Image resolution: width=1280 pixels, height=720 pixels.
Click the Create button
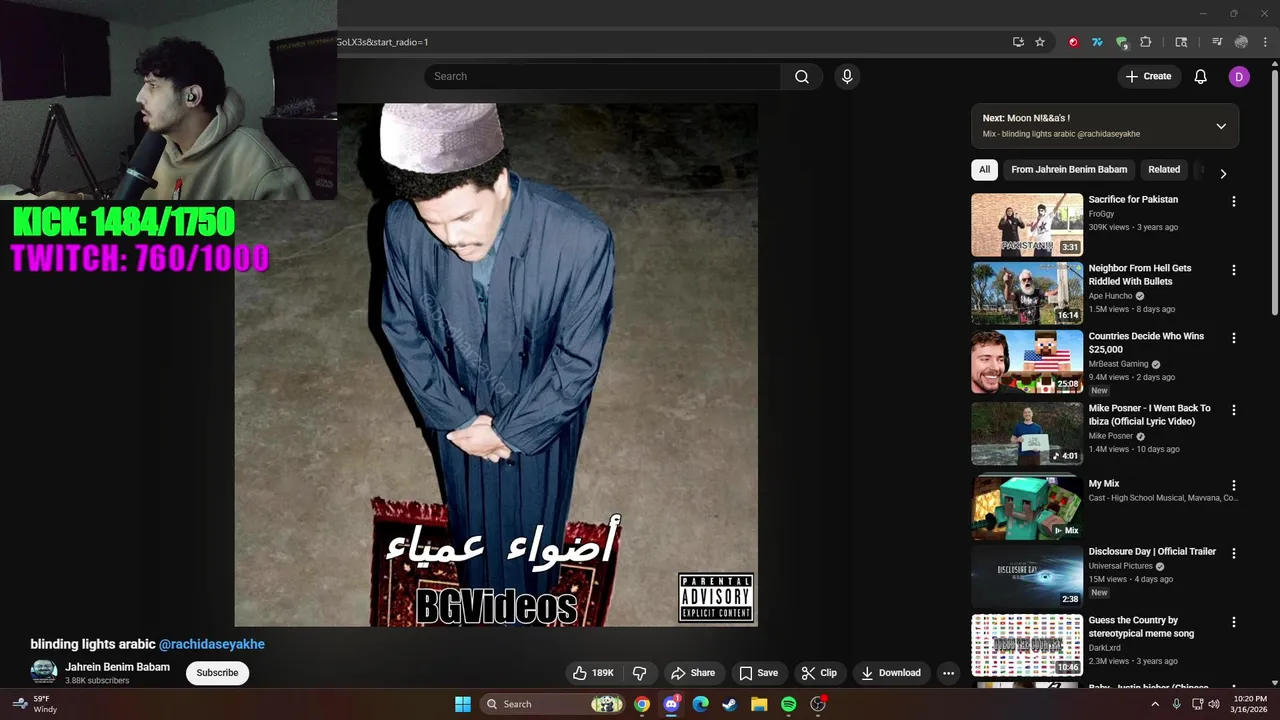[1148, 76]
